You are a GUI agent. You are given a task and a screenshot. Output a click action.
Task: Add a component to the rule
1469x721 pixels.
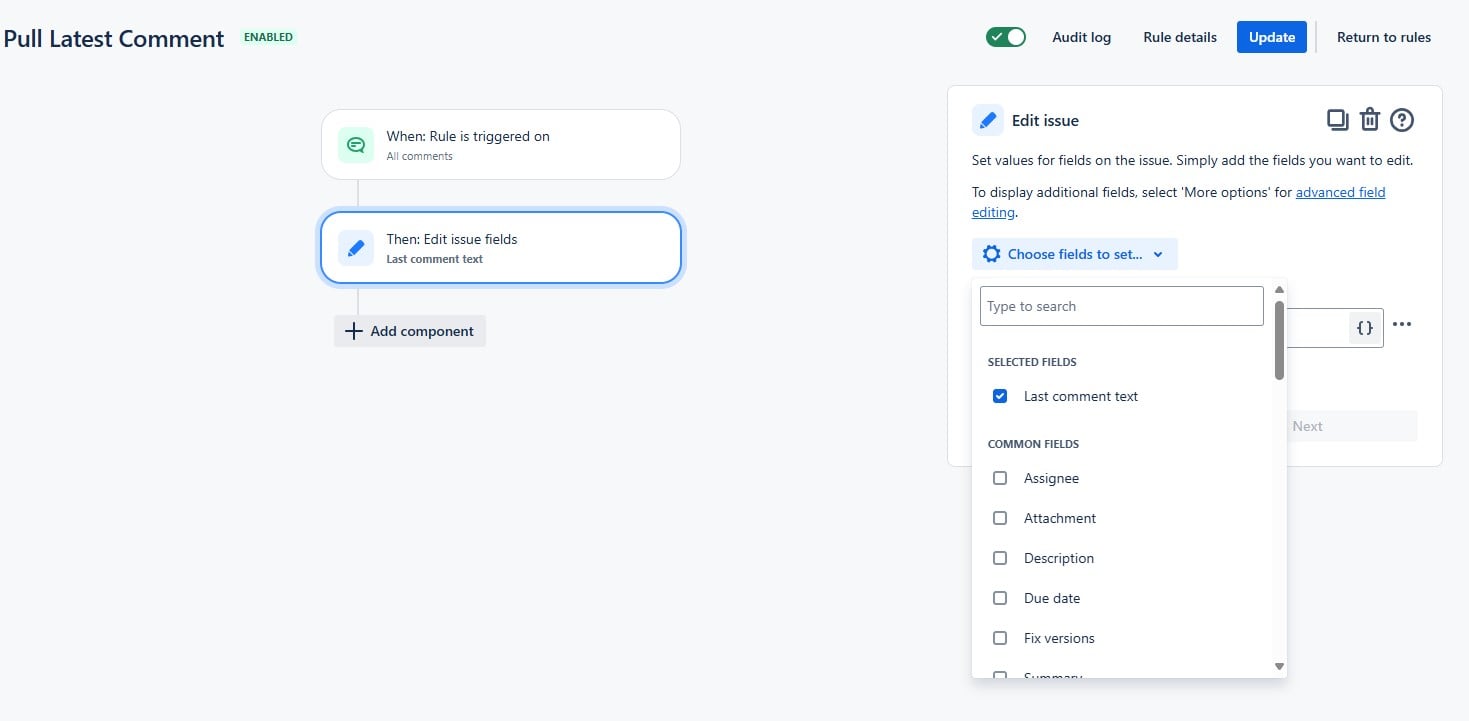pos(410,331)
